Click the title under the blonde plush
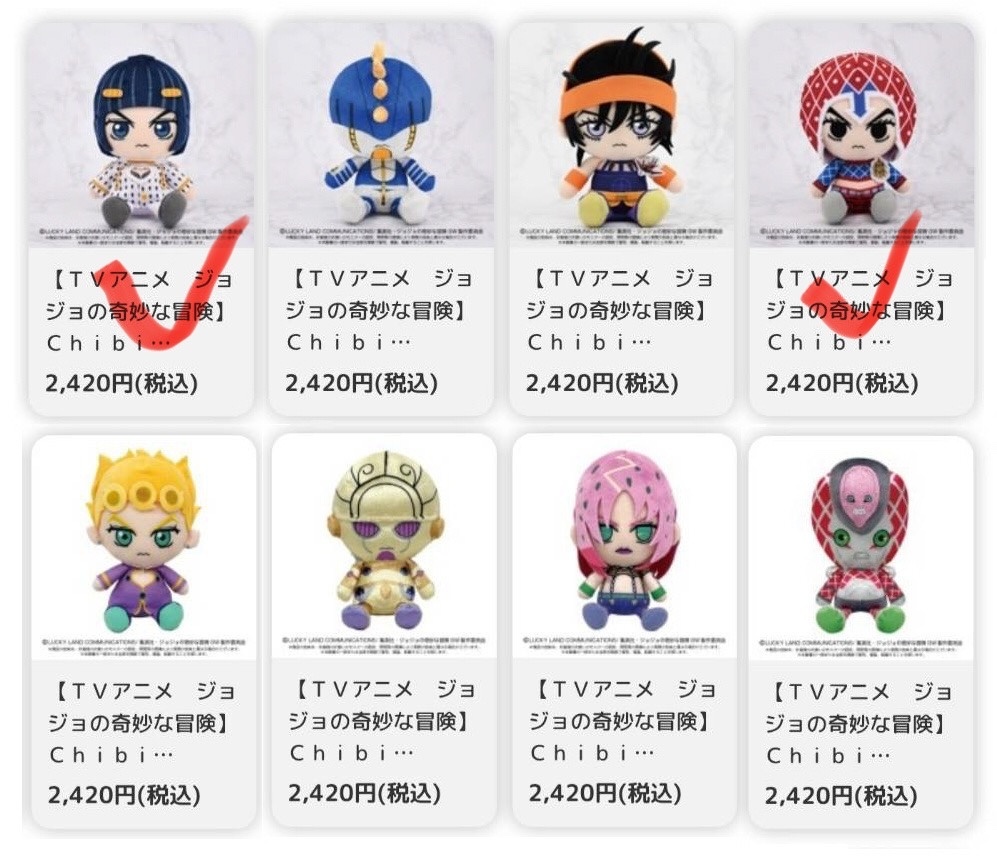 [x=142, y=723]
